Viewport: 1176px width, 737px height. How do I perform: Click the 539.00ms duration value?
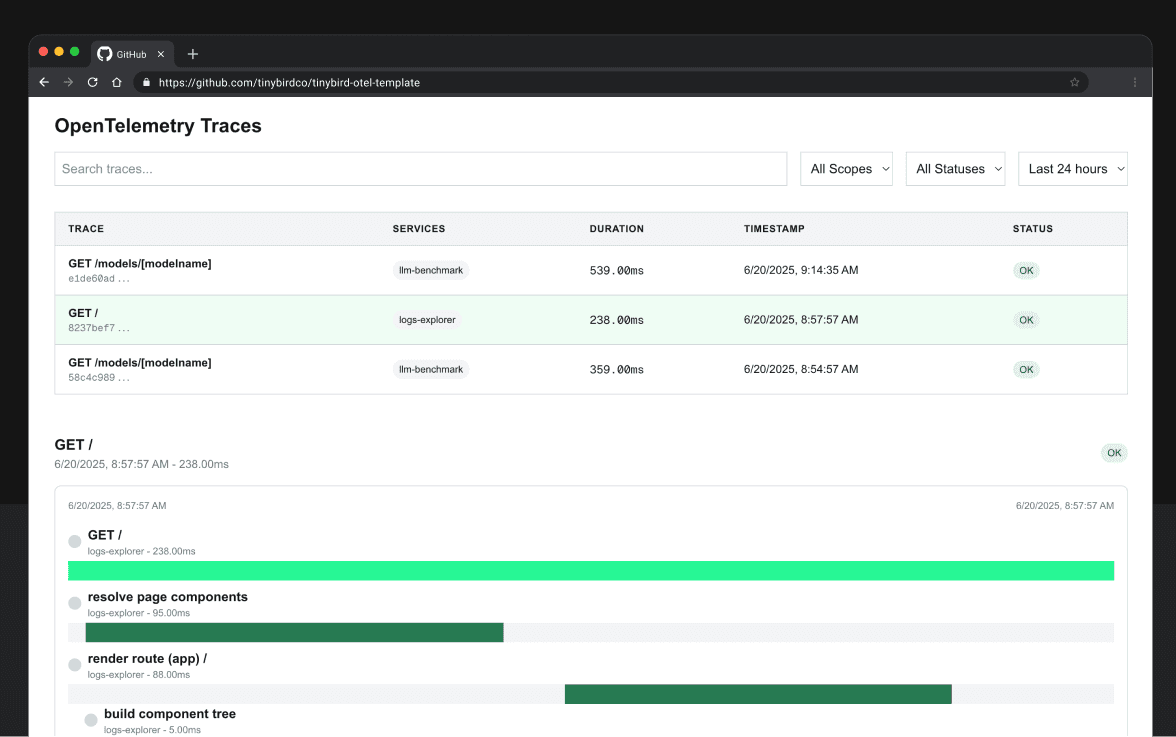point(616,271)
